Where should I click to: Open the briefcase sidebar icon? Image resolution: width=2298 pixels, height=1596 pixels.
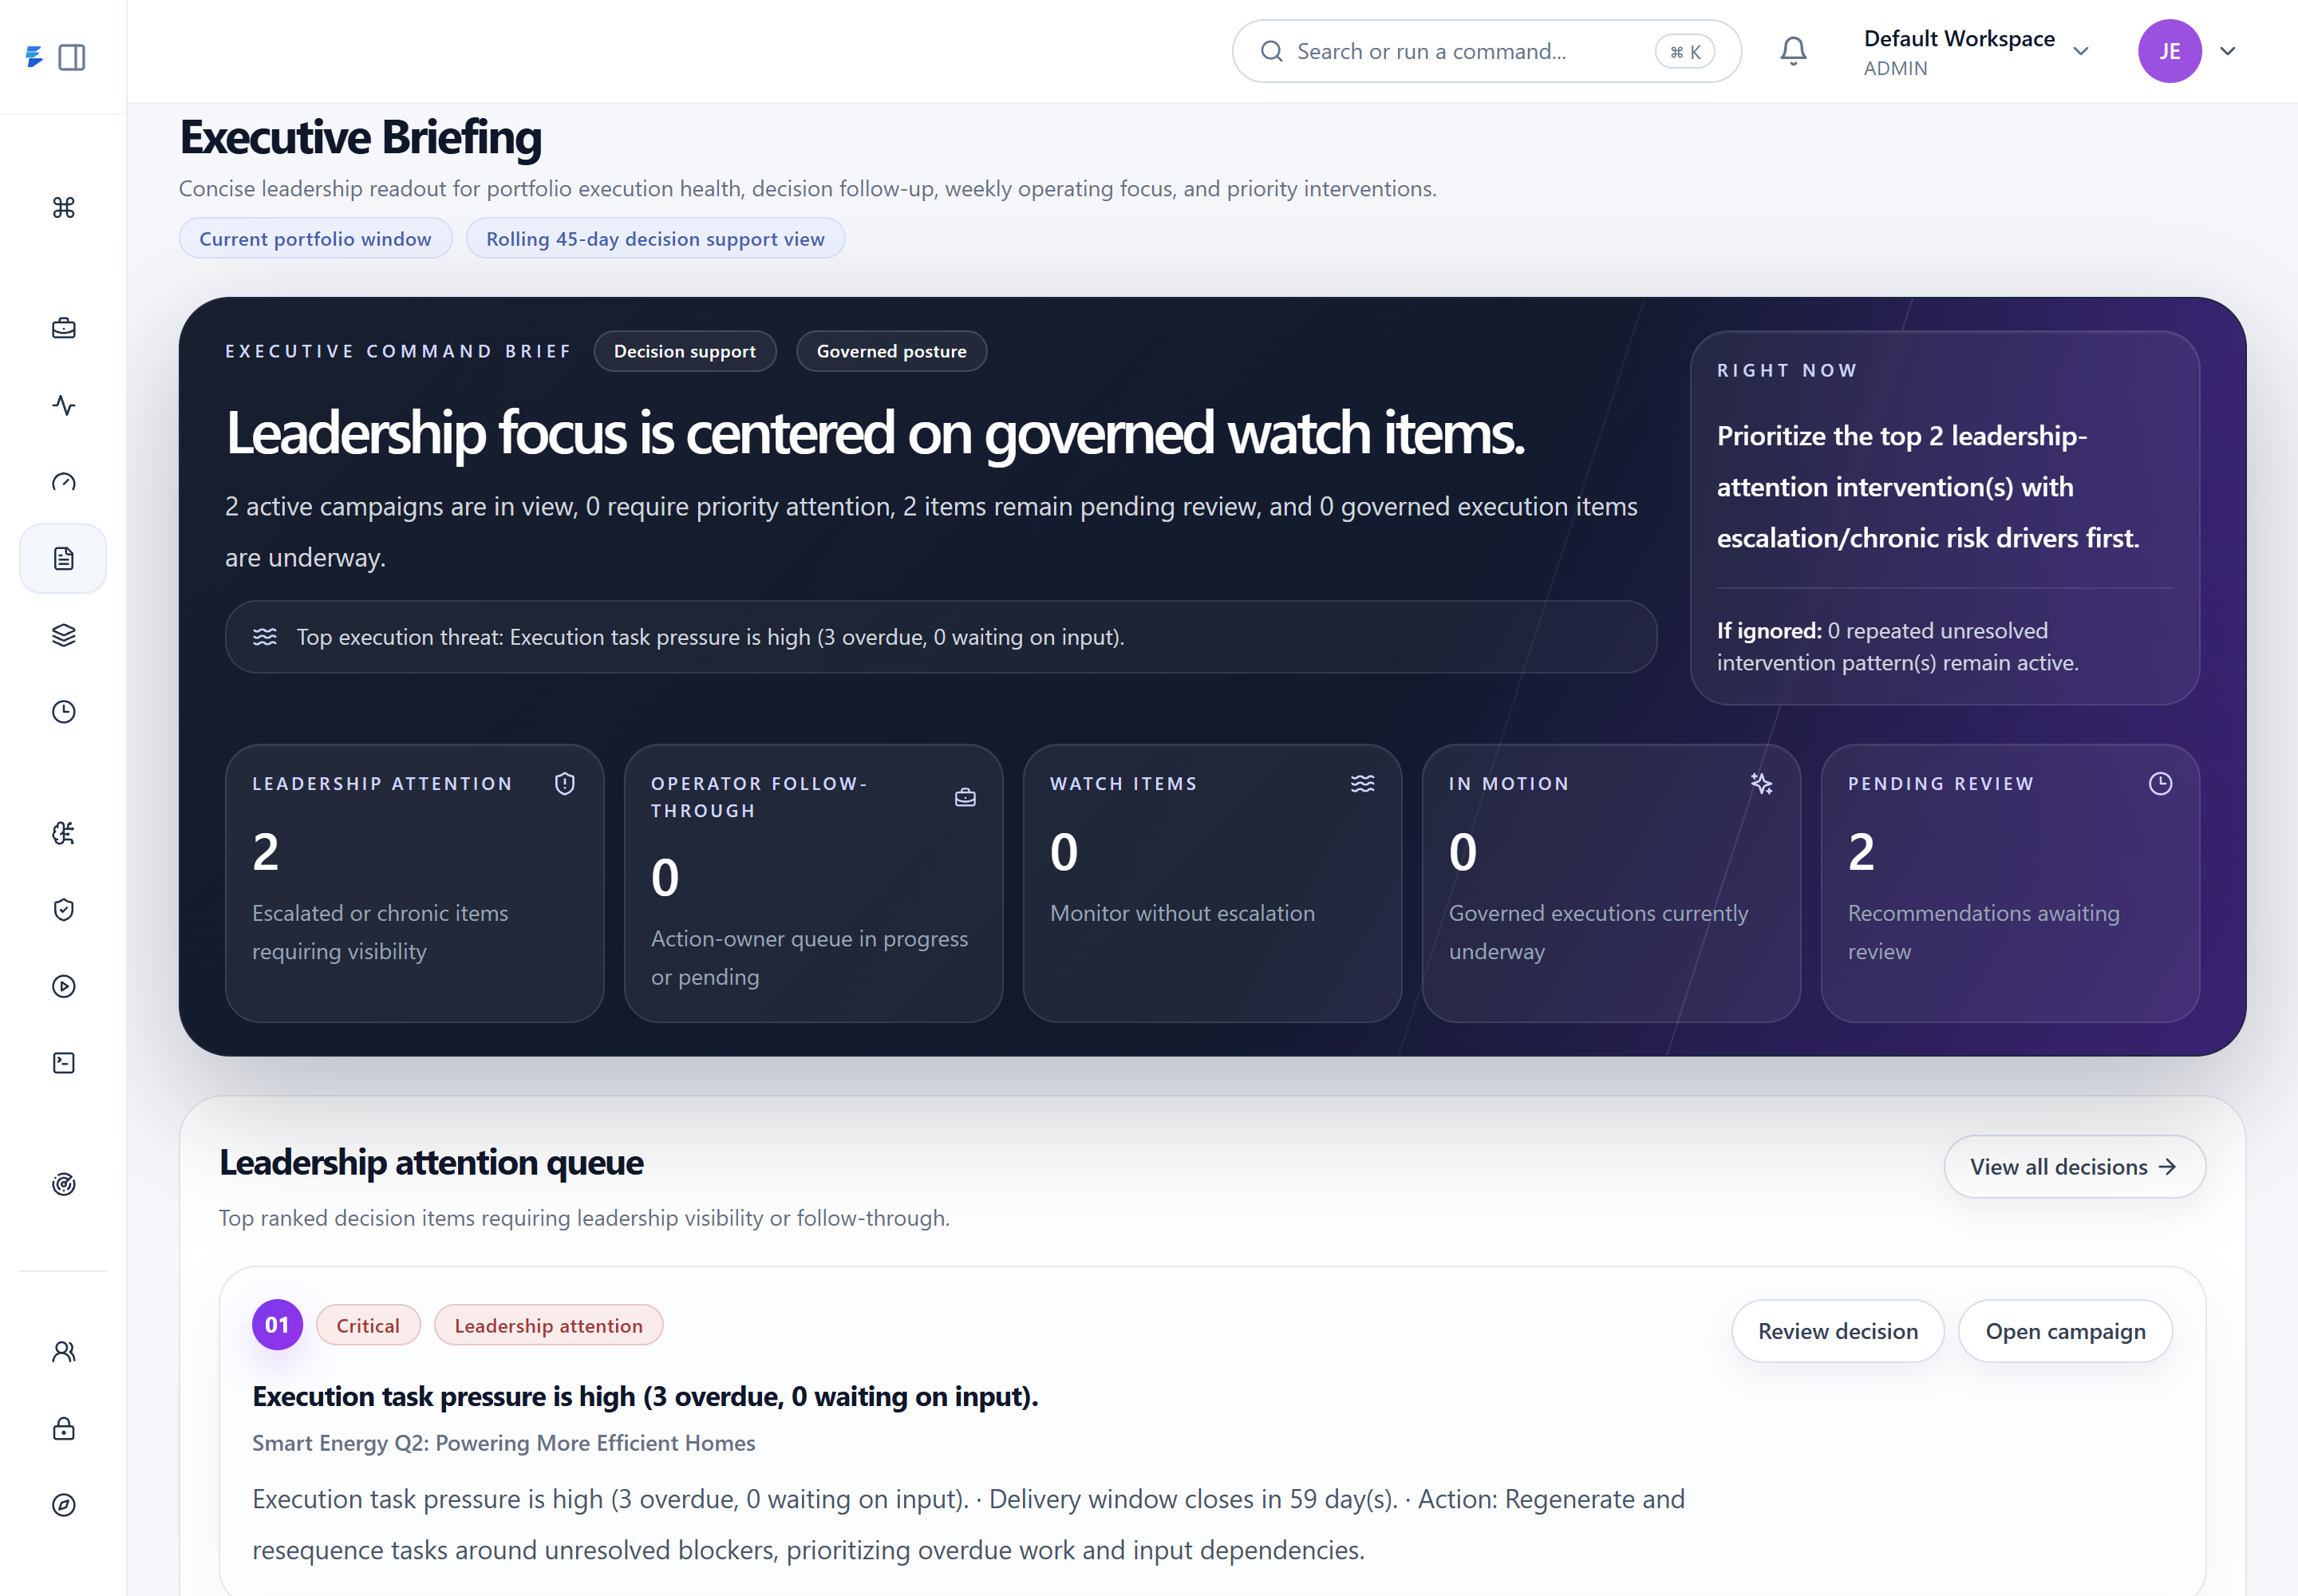pos(64,328)
